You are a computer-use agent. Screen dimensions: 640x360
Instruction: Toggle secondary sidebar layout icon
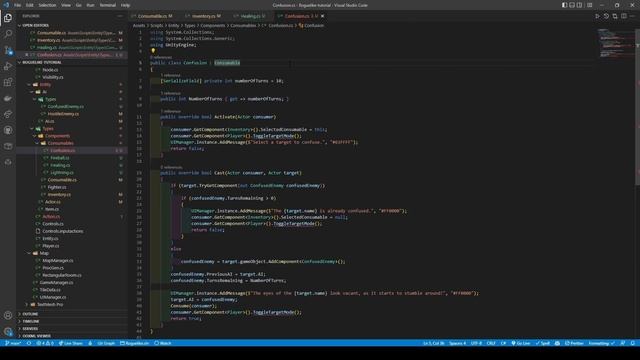[x=580, y=5]
